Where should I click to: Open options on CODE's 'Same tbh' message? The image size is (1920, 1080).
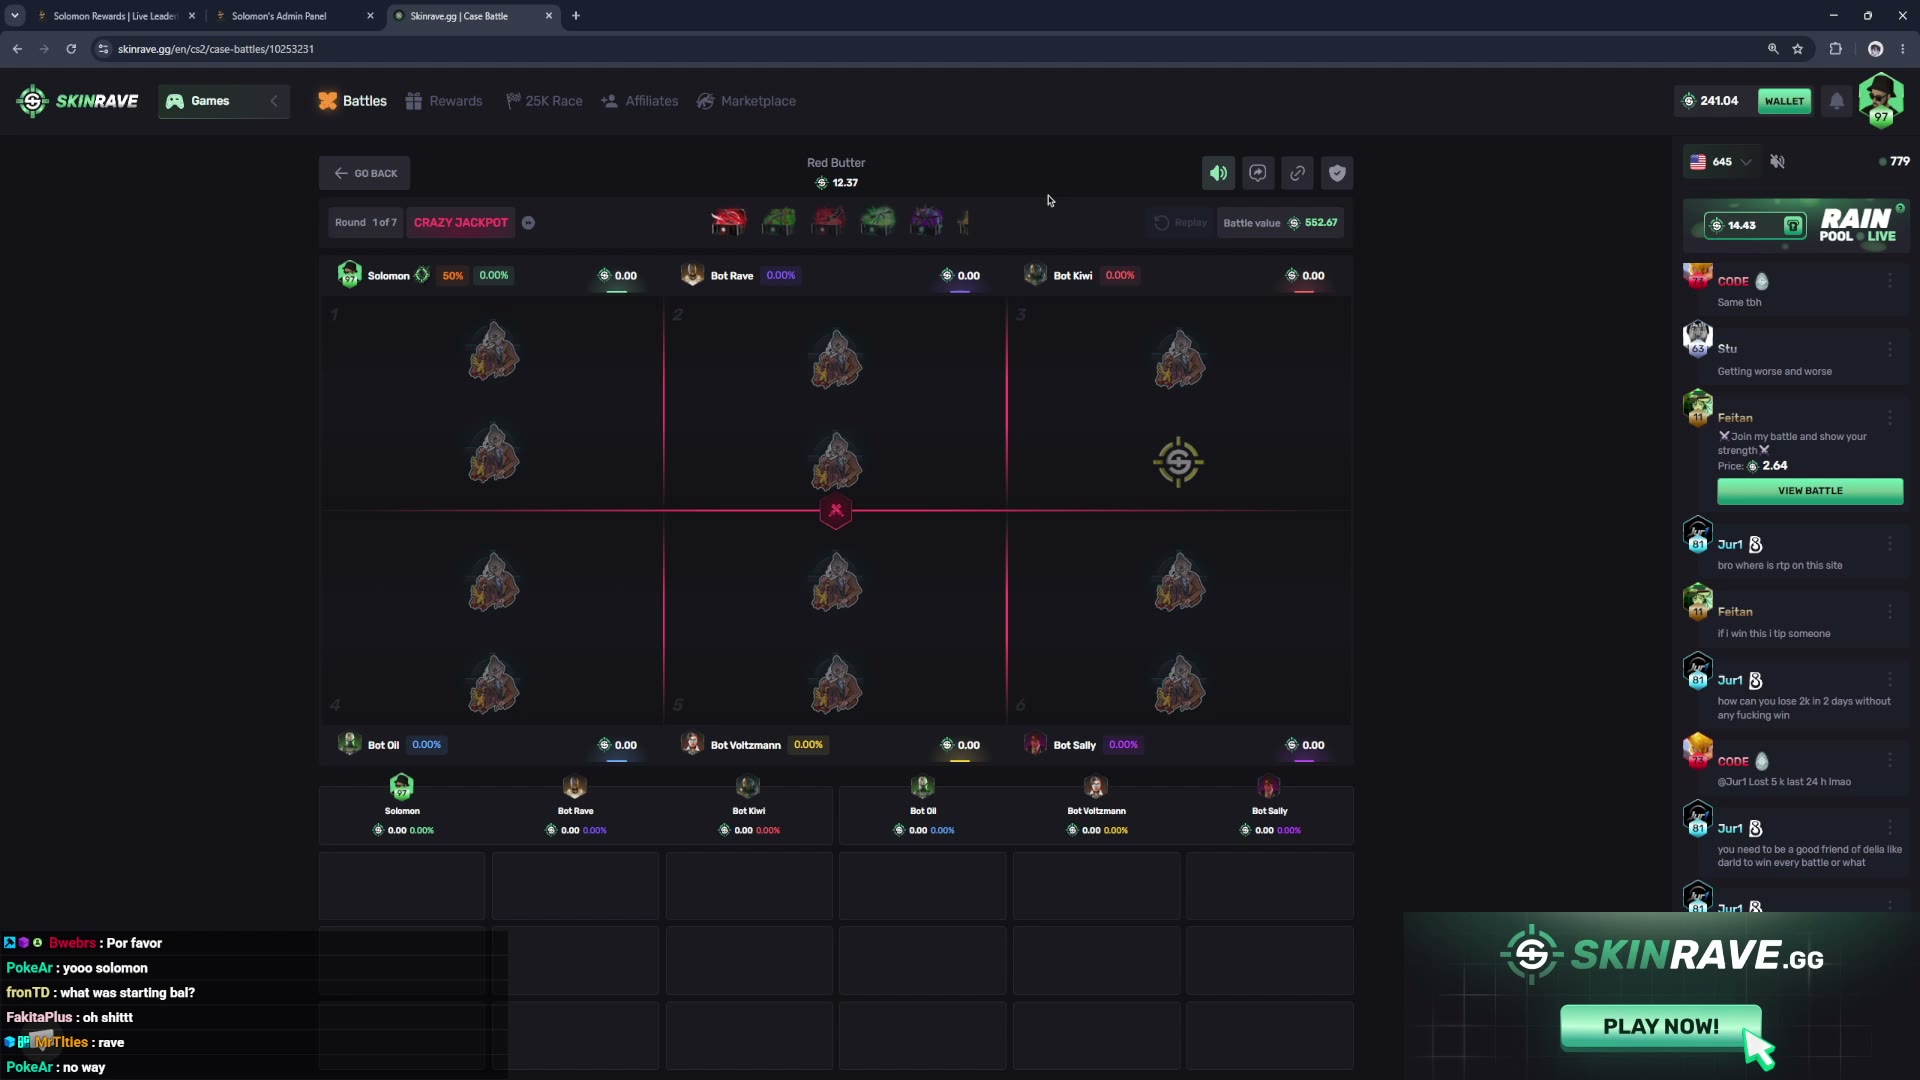tap(1890, 281)
